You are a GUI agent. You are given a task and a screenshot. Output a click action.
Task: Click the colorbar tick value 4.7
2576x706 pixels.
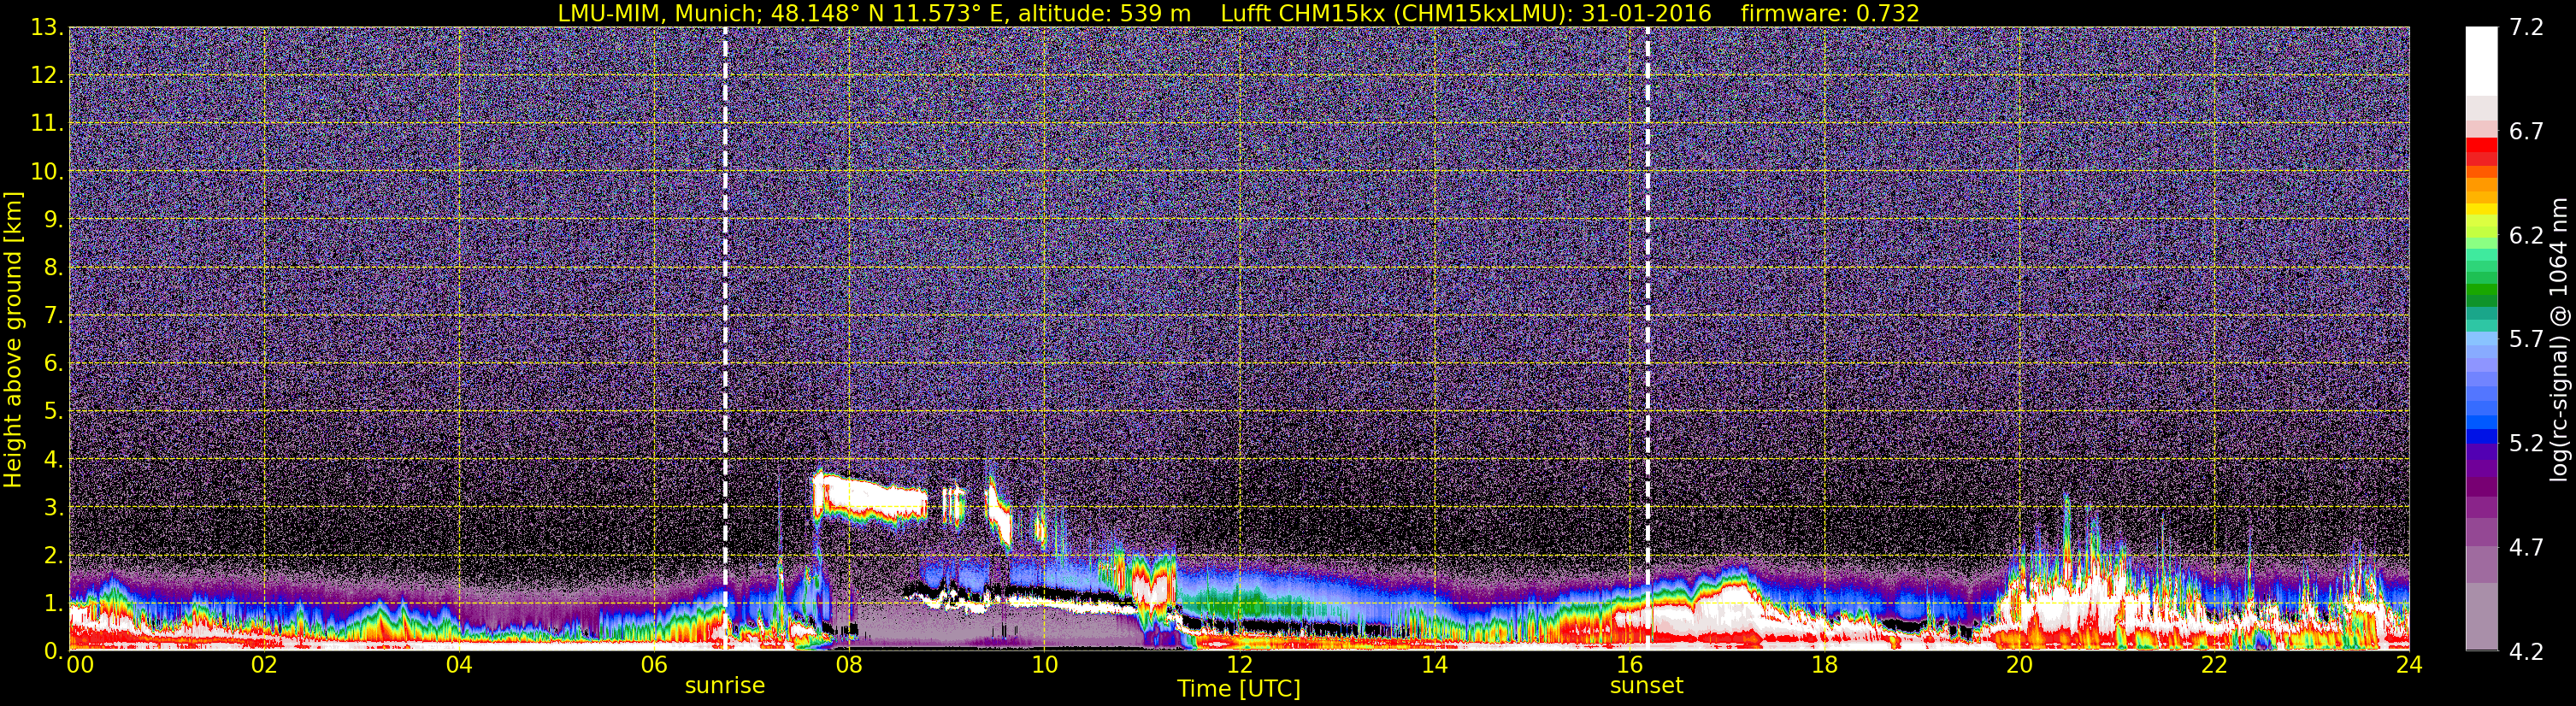pos(2527,548)
